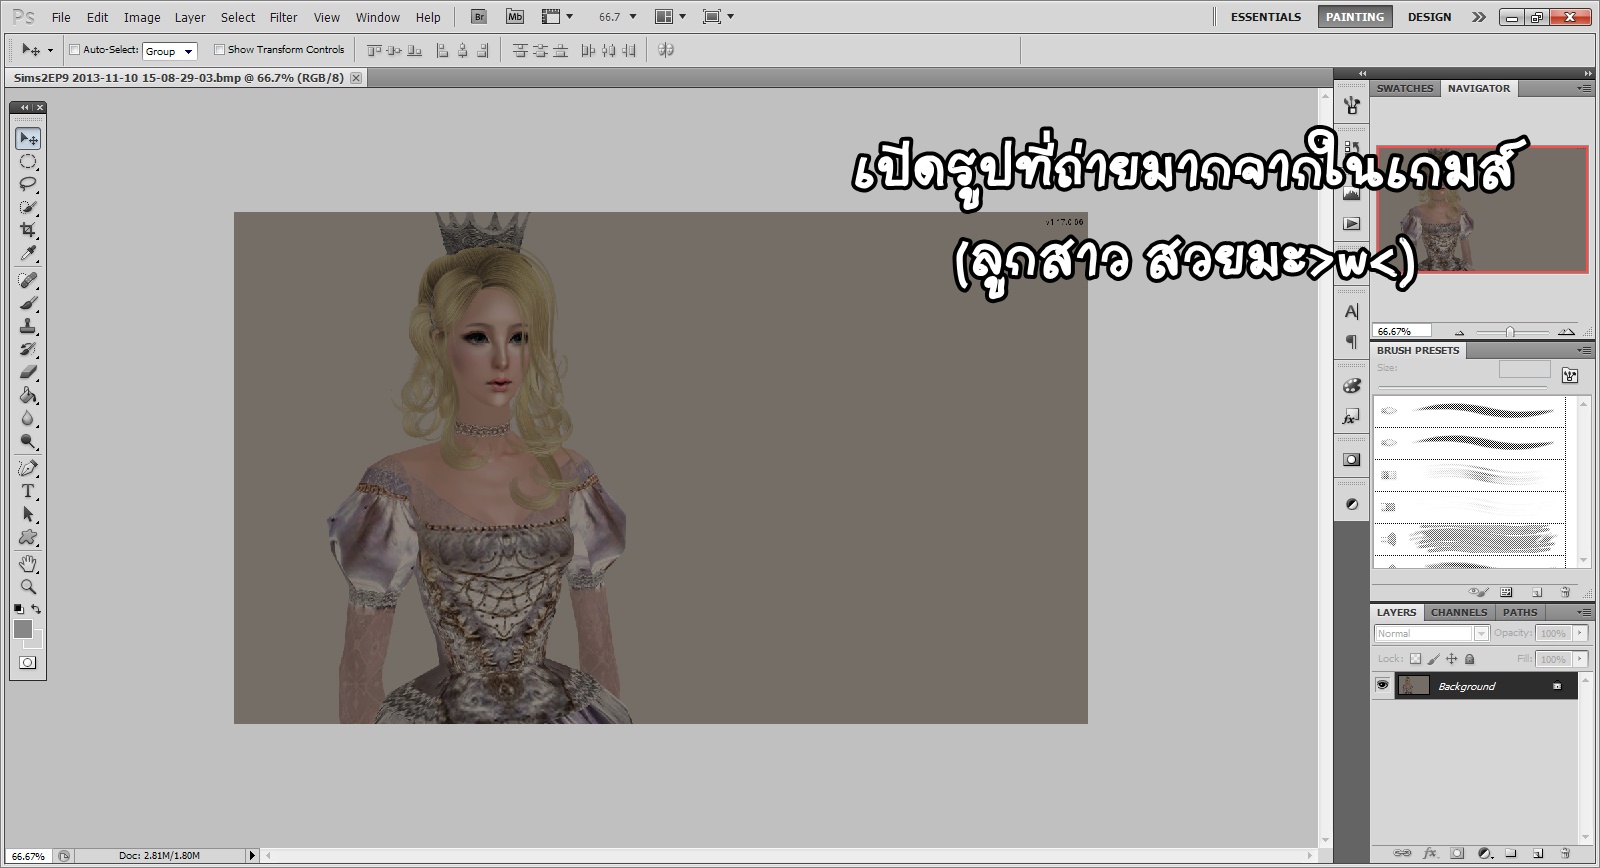Select the Path Selection tool
1600x868 pixels.
28,514
